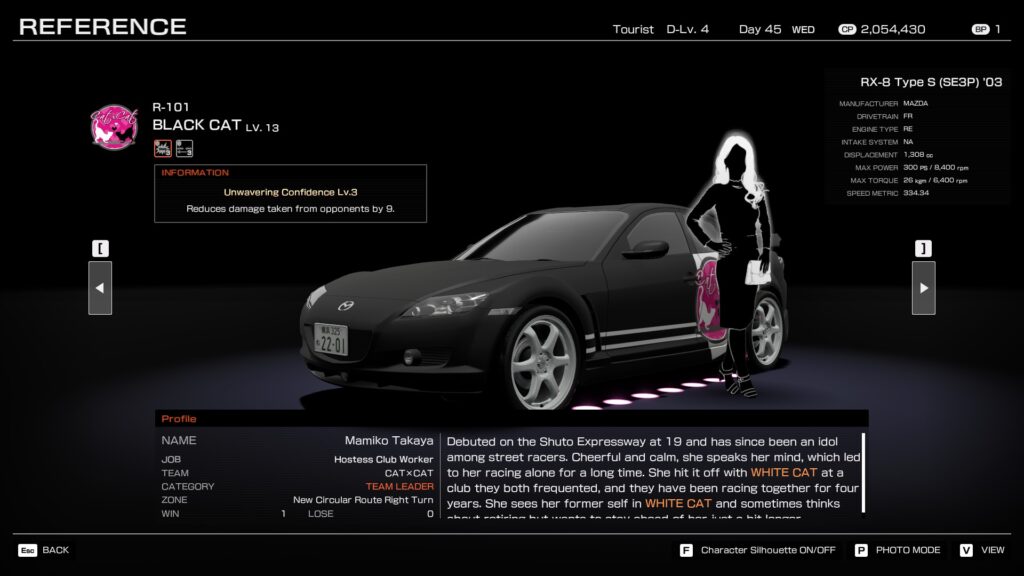
Task: Select the first skill icon under BLACK CAT
Action: pyautogui.click(x=163, y=148)
